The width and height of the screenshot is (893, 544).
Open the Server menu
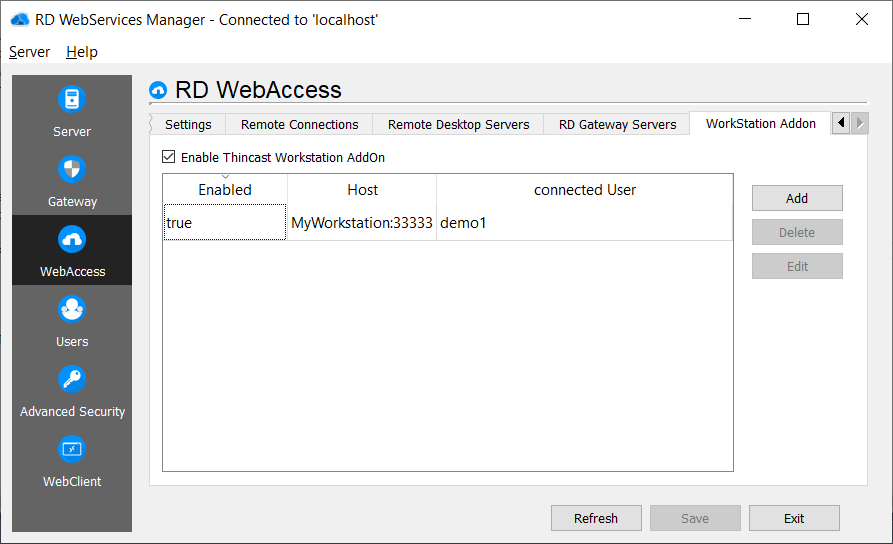[29, 52]
